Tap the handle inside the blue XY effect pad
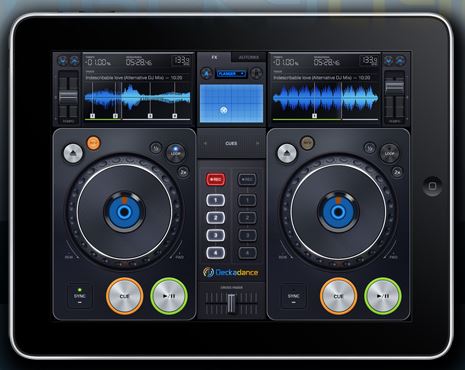This screenshot has width=465, height=370. pyautogui.click(x=224, y=109)
